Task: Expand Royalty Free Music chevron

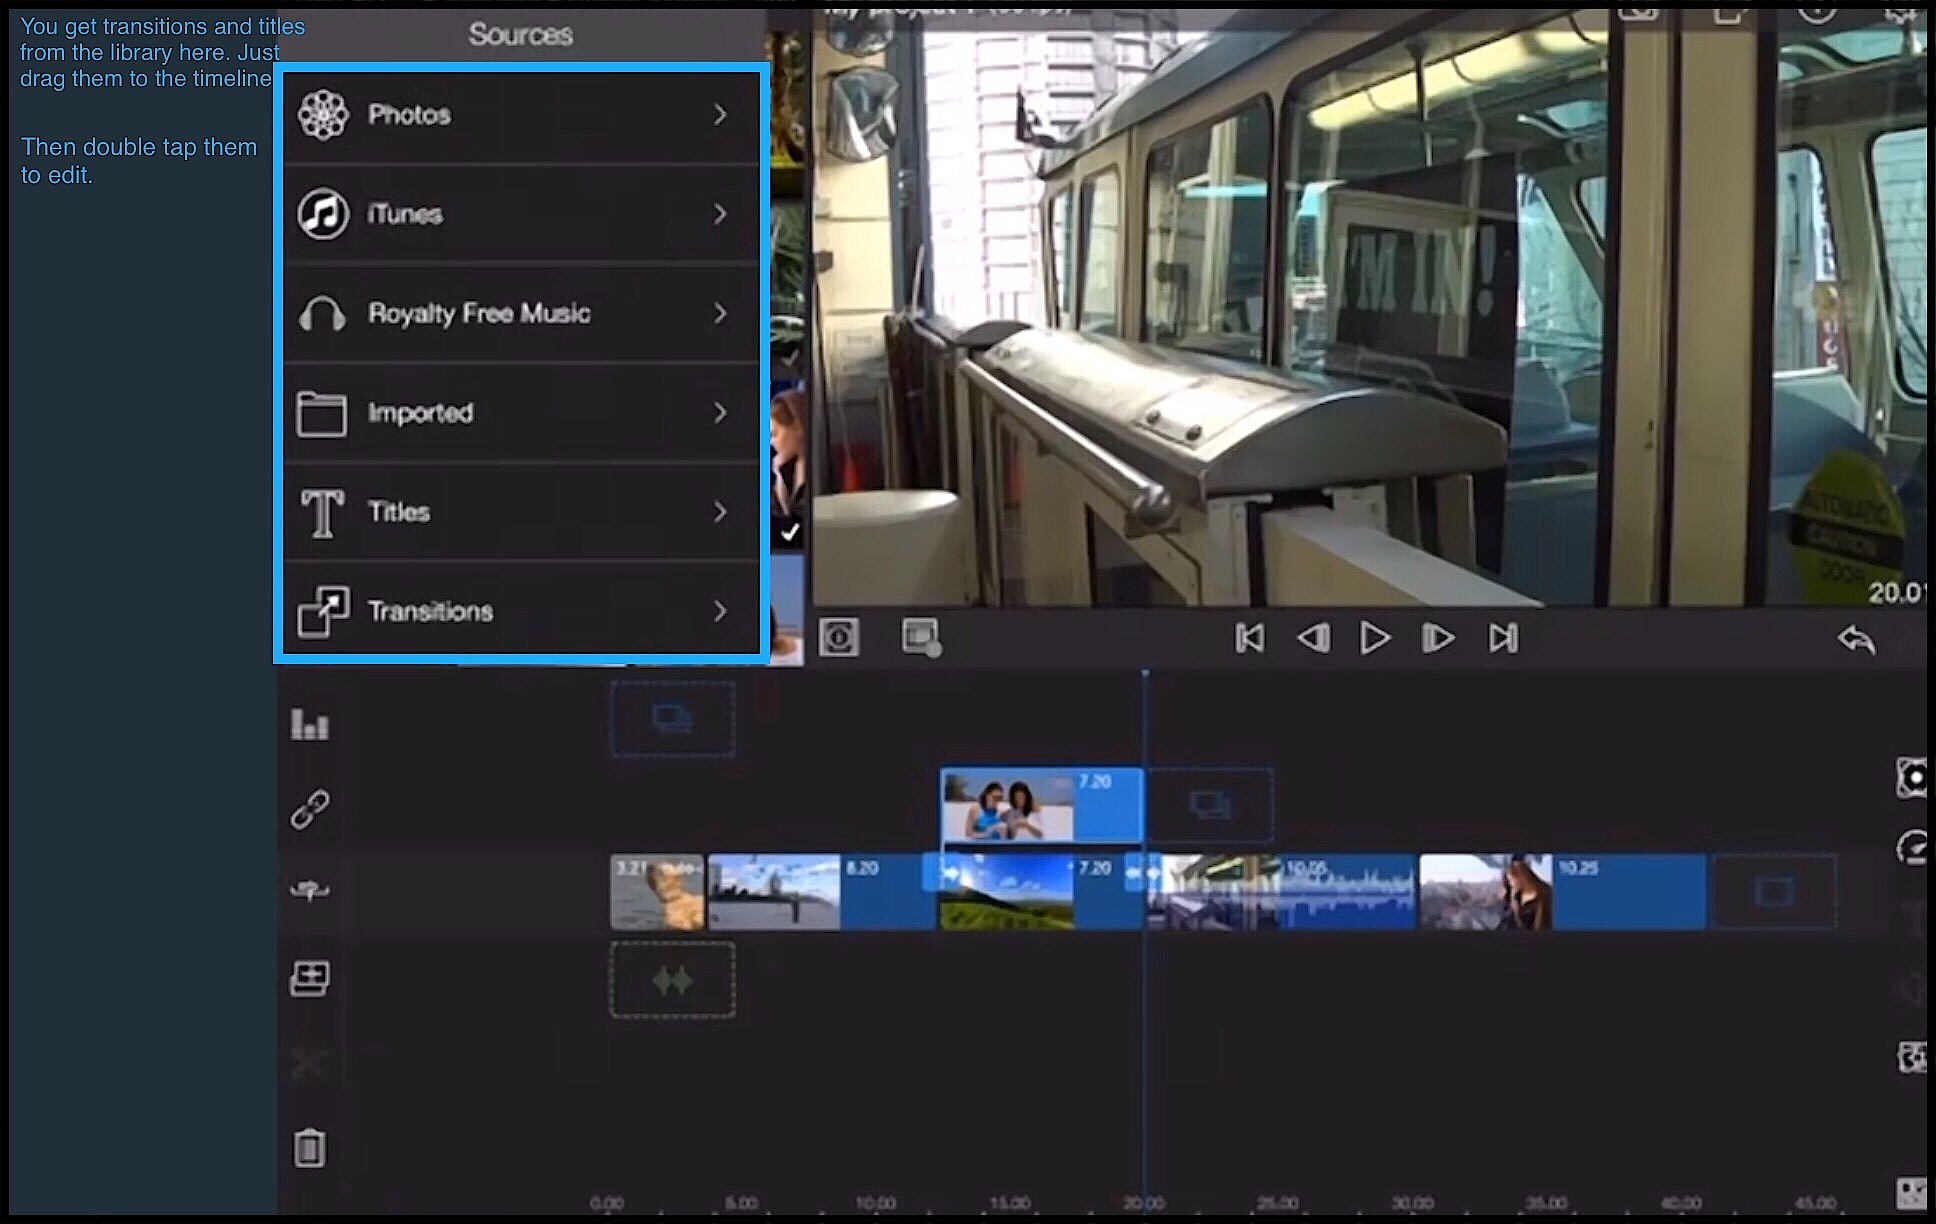Action: pyautogui.click(x=720, y=313)
